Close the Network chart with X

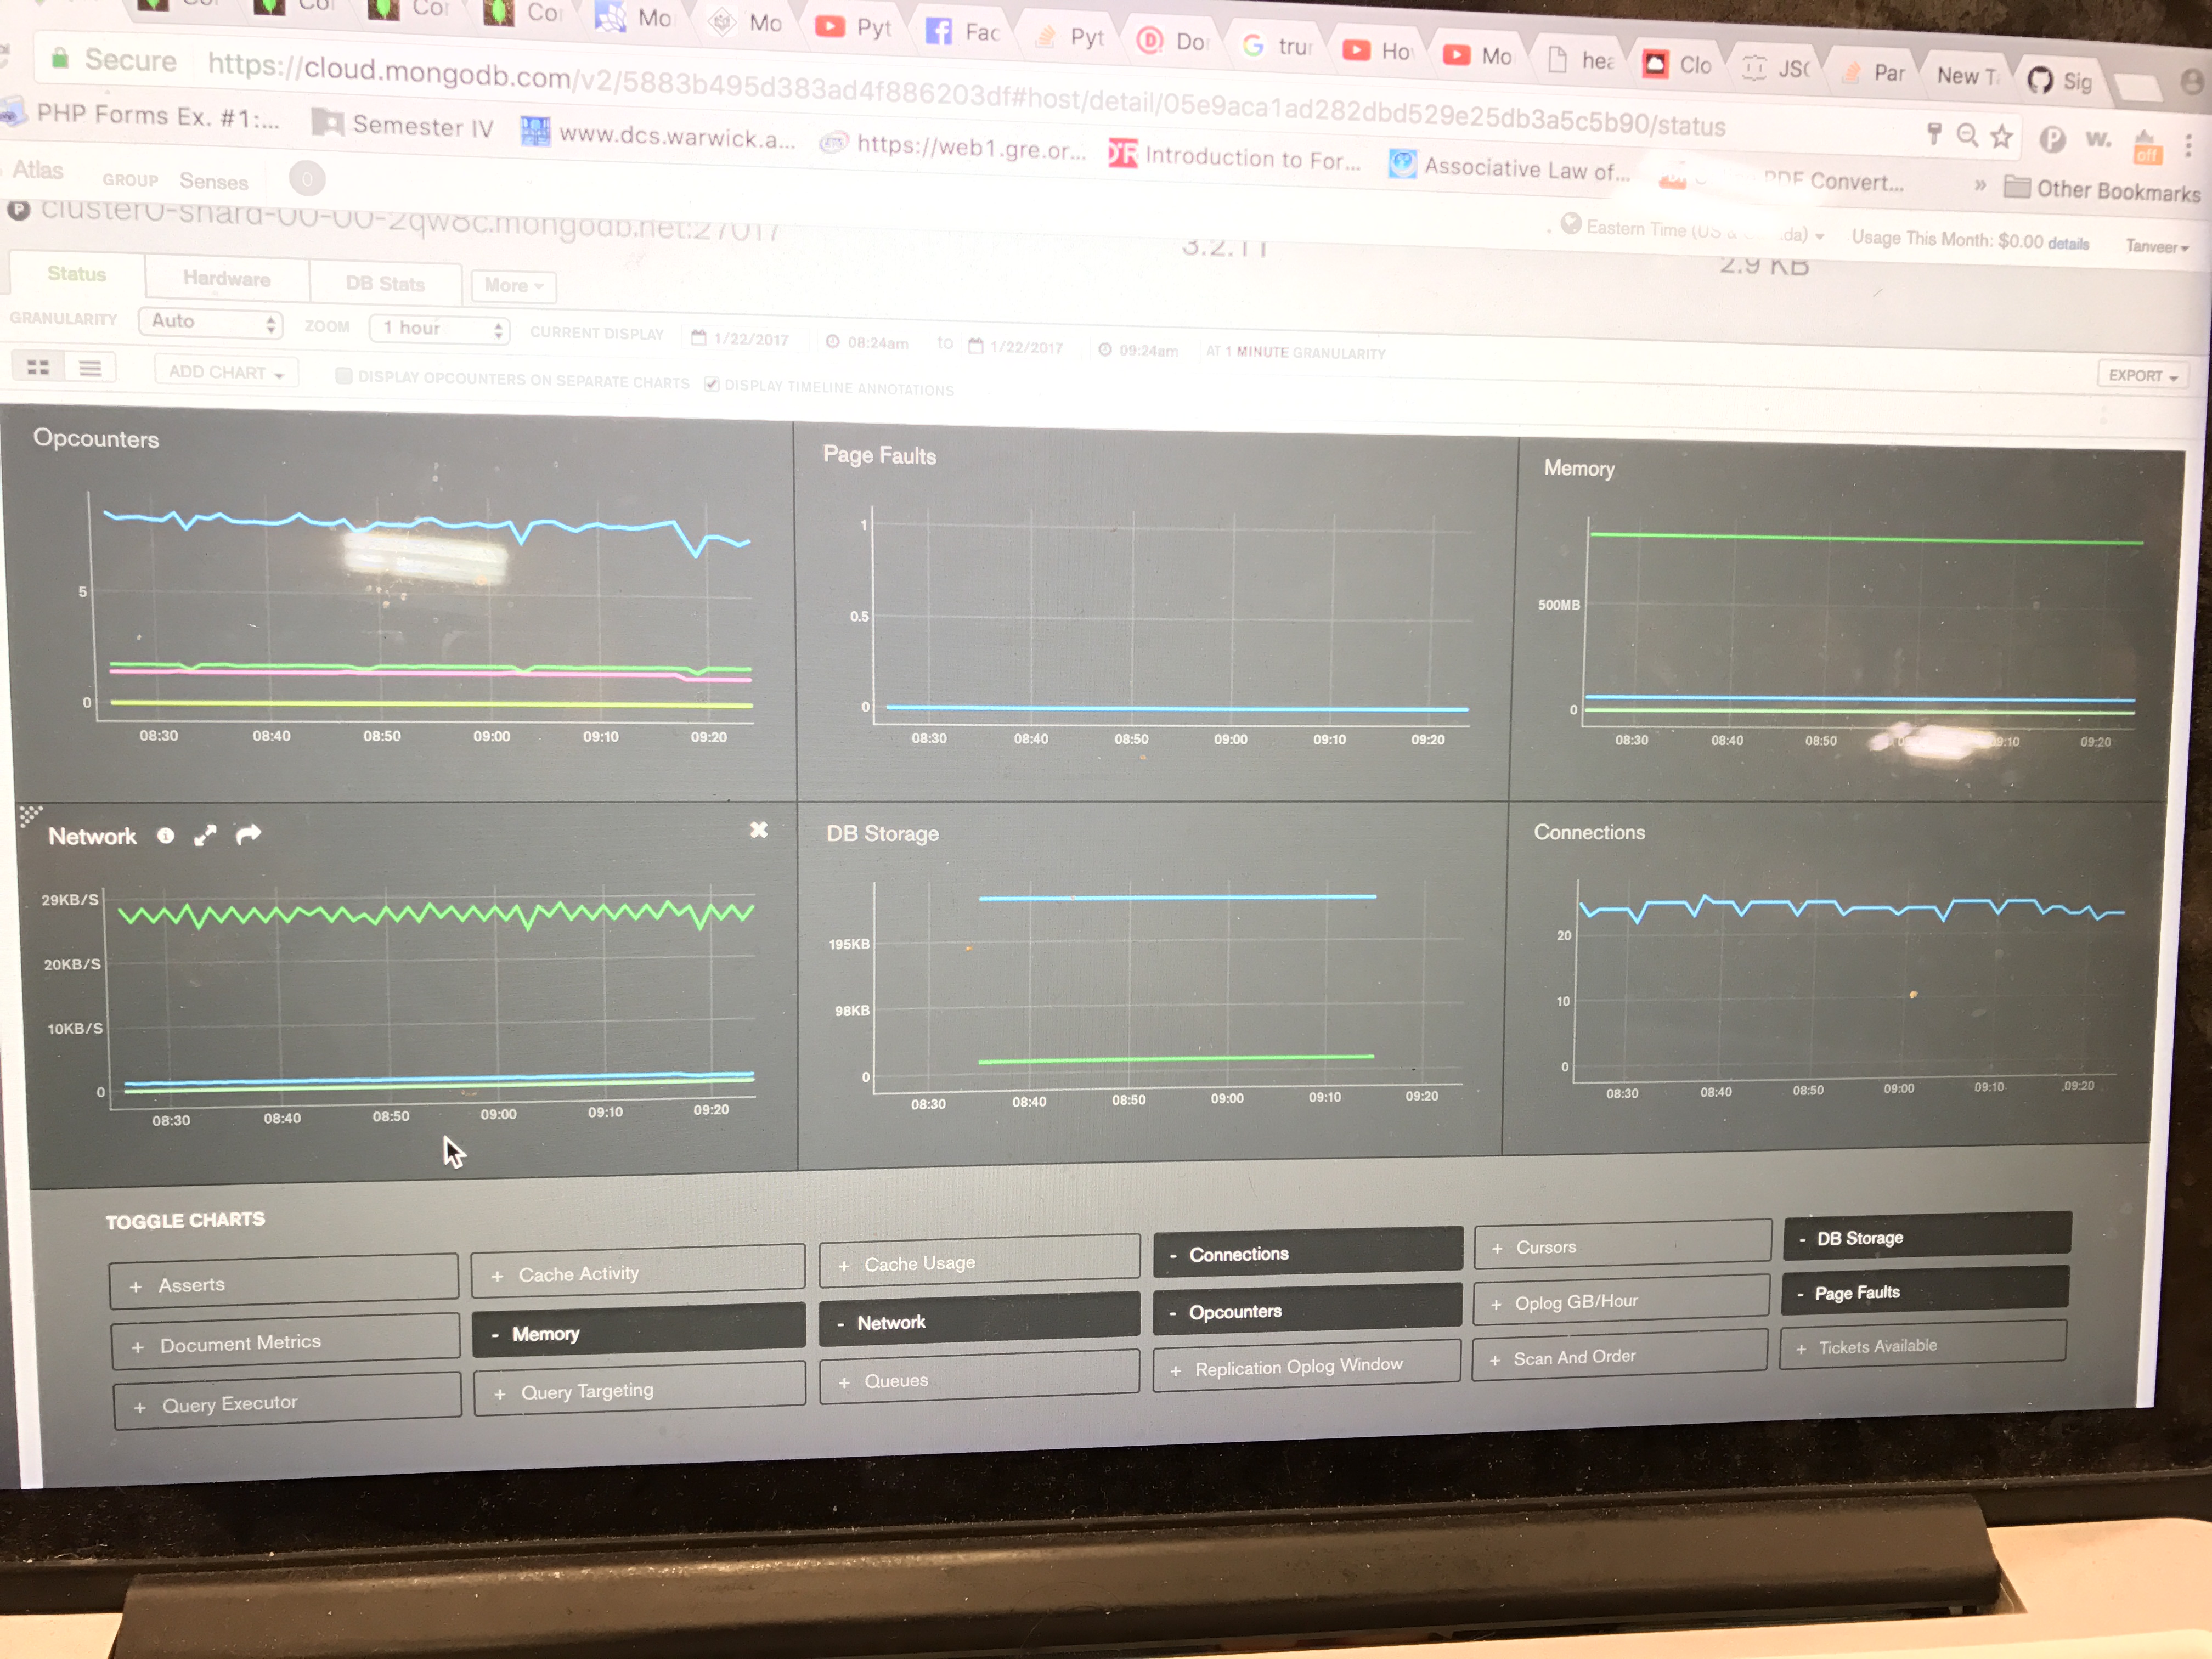[759, 830]
